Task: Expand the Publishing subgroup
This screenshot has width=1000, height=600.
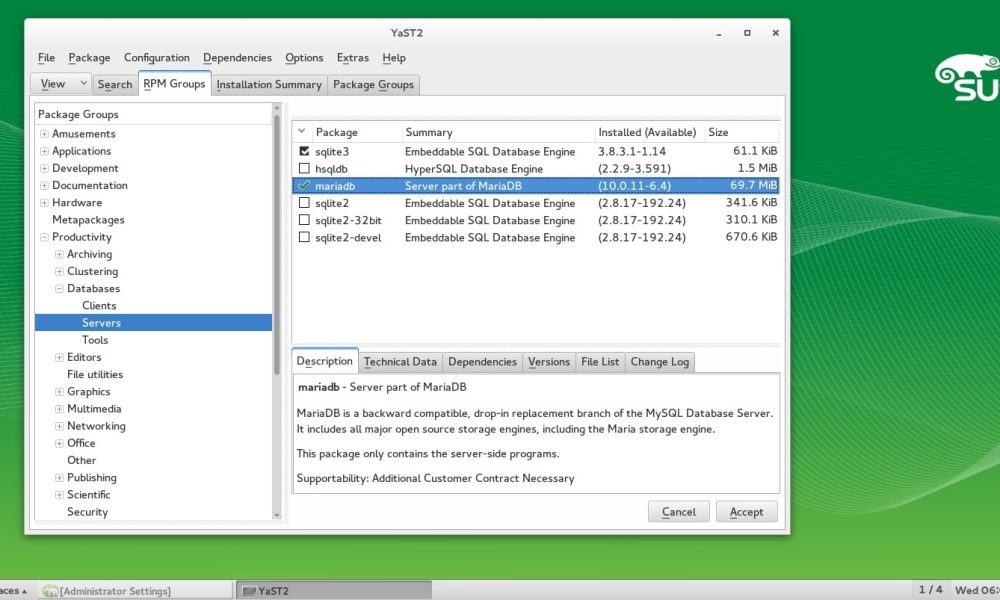Action: tap(59, 478)
